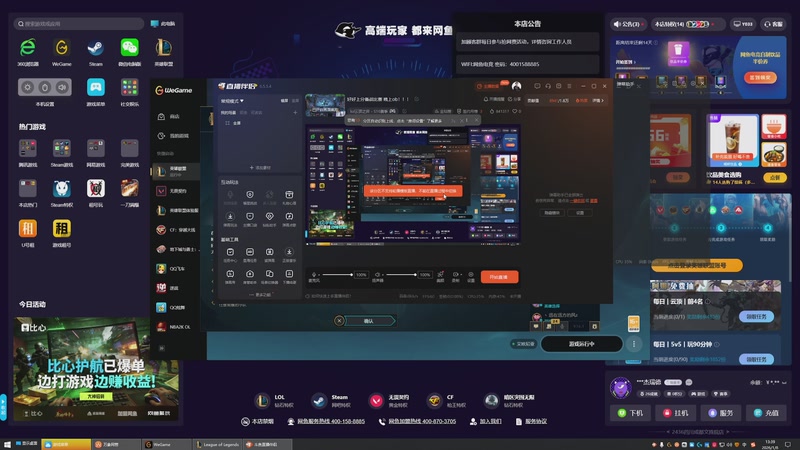Open League of Legends icon in top row
This screenshot has width=800, height=450.
[163, 48]
